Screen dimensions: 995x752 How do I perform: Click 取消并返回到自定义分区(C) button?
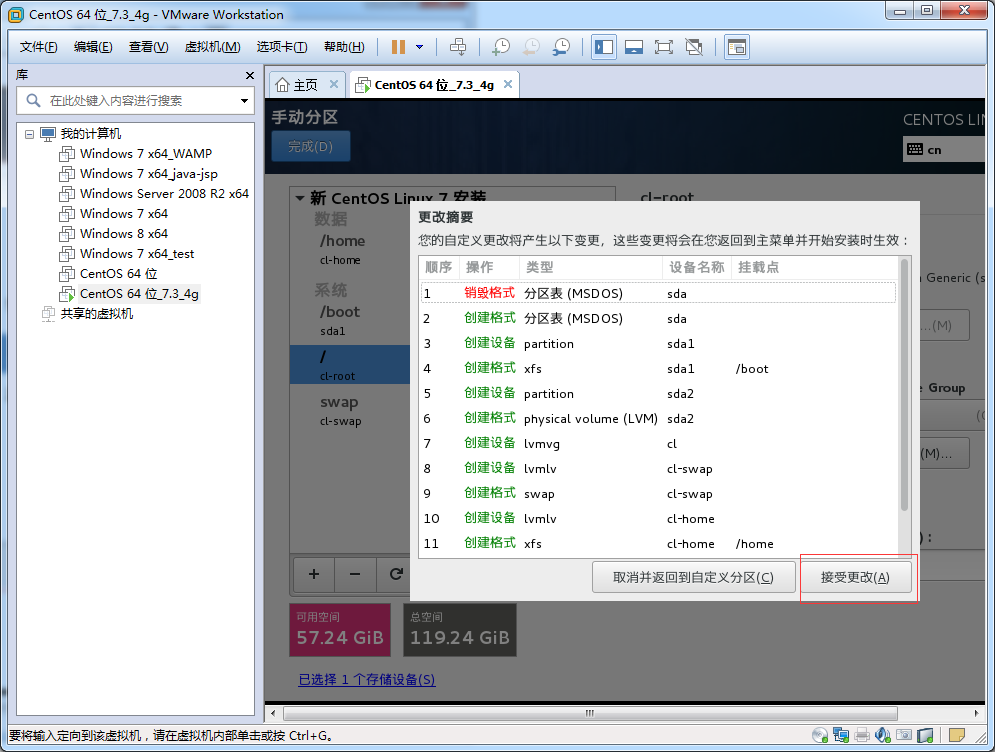[x=694, y=577]
